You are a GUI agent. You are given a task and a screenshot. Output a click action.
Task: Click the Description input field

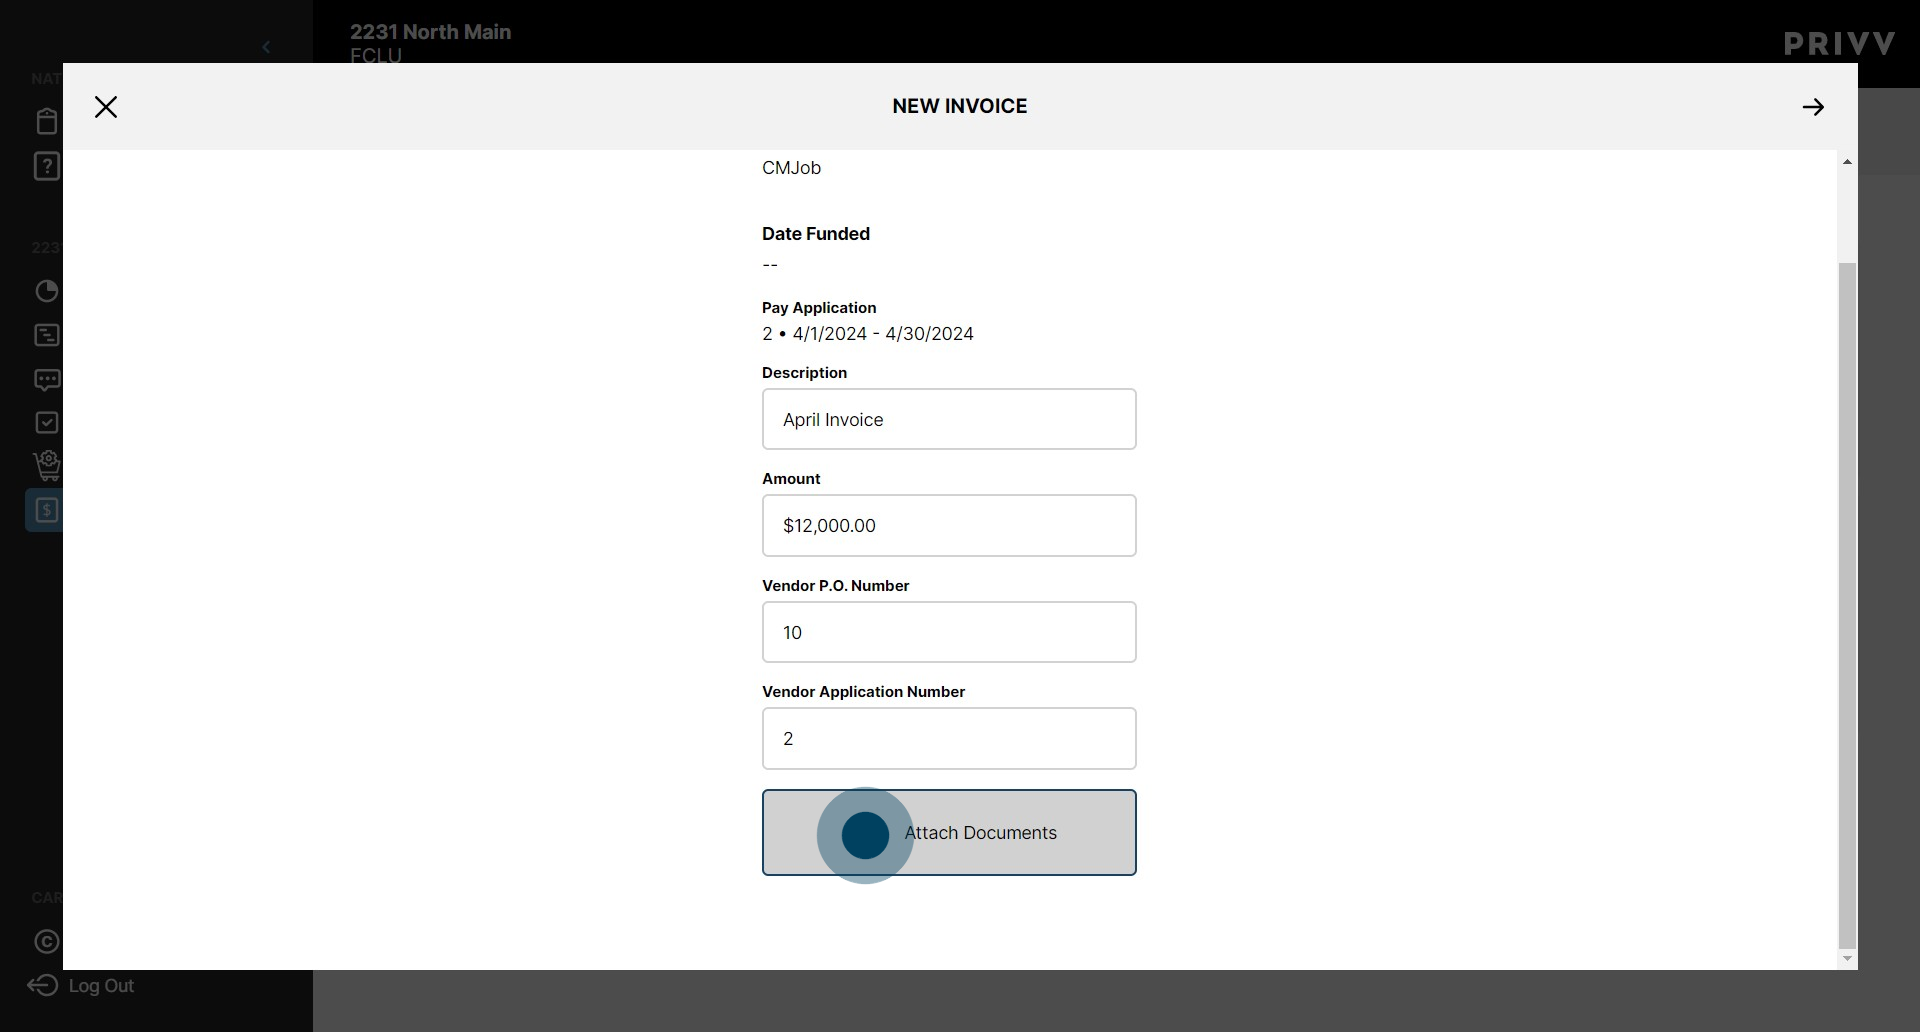tap(949, 419)
